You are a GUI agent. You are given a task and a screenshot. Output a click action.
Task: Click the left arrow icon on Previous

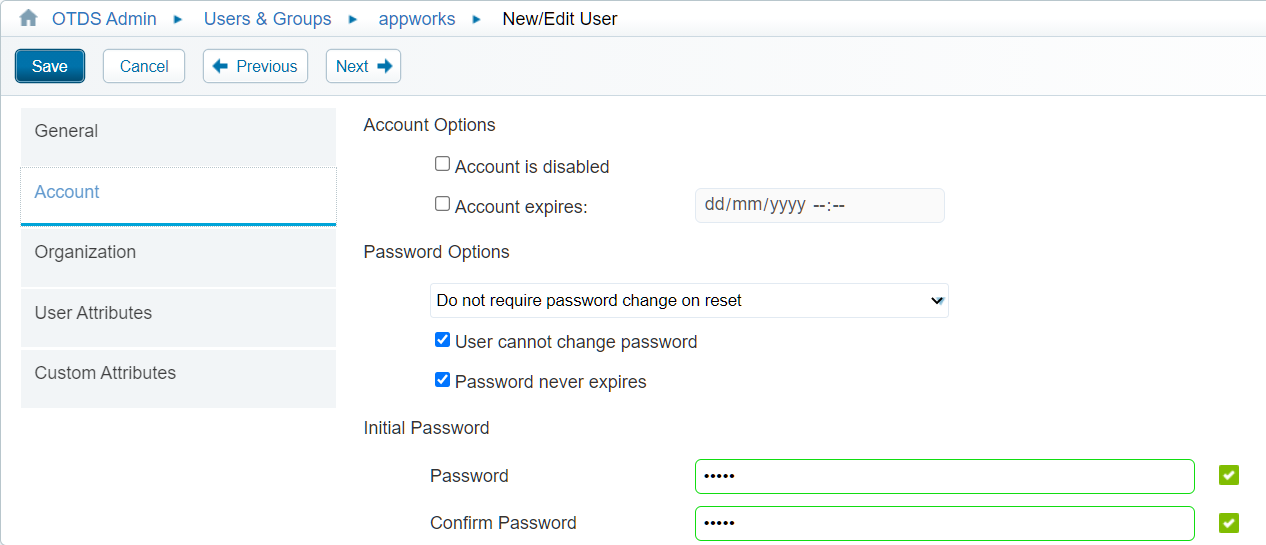point(220,66)
